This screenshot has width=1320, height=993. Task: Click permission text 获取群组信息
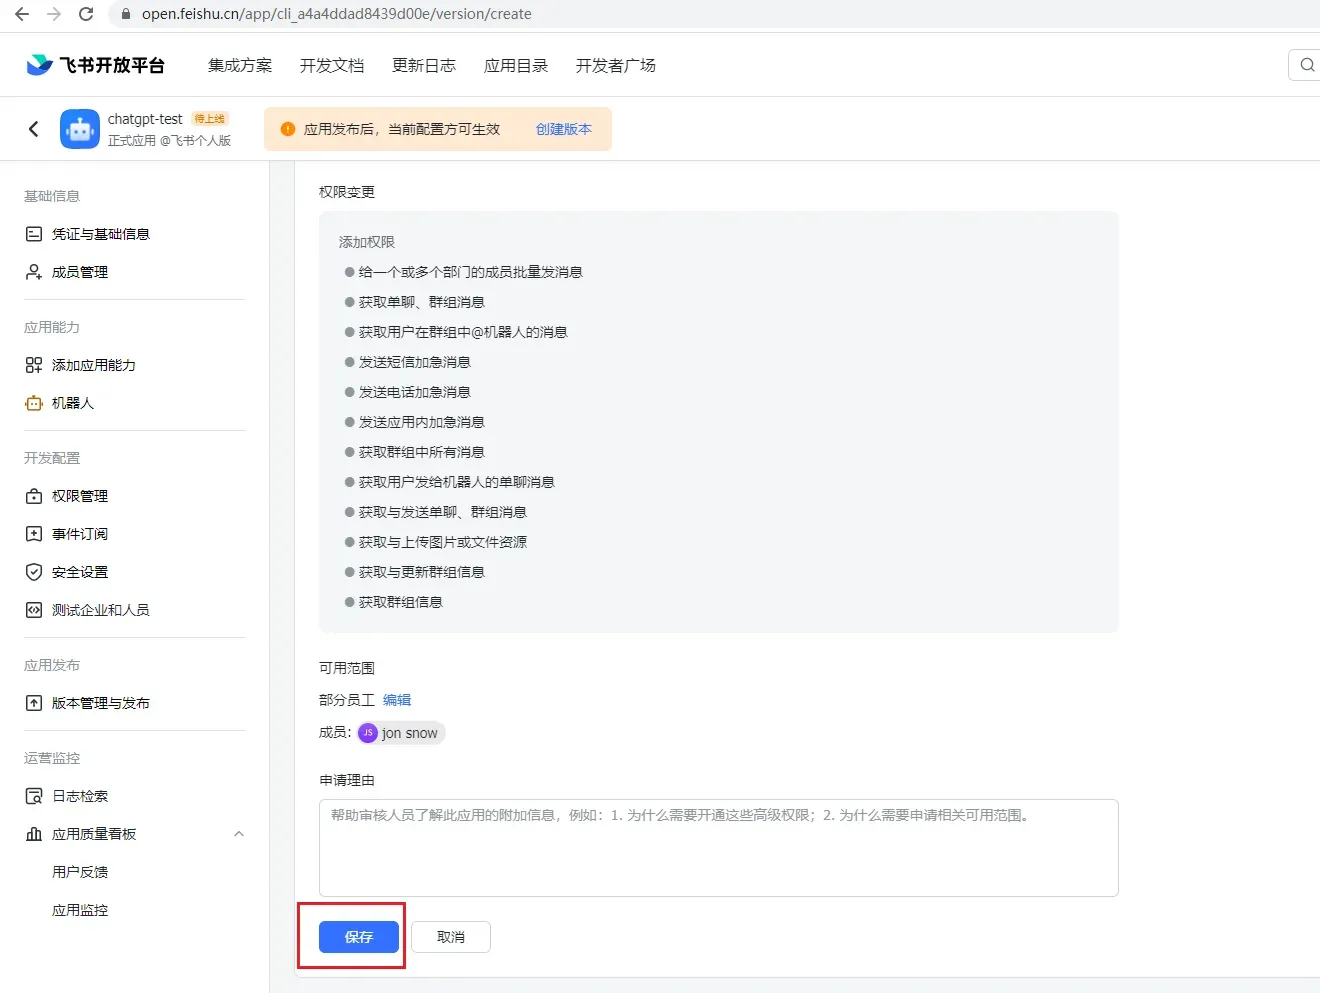[x=400, y=602]
